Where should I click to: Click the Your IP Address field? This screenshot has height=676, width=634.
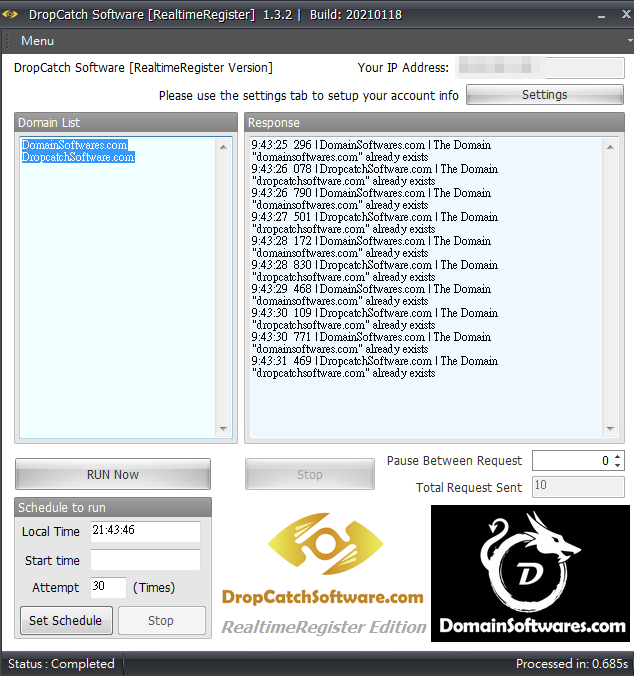tap(540, 68)
